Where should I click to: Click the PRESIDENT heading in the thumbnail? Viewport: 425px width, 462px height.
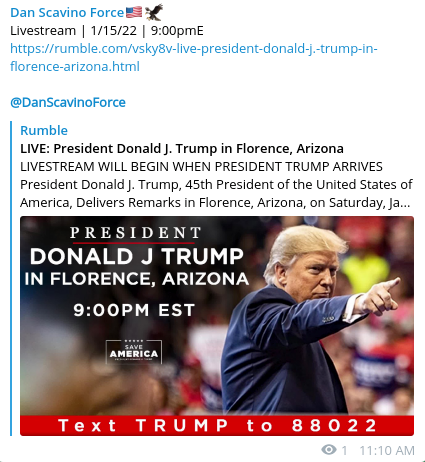135,232
